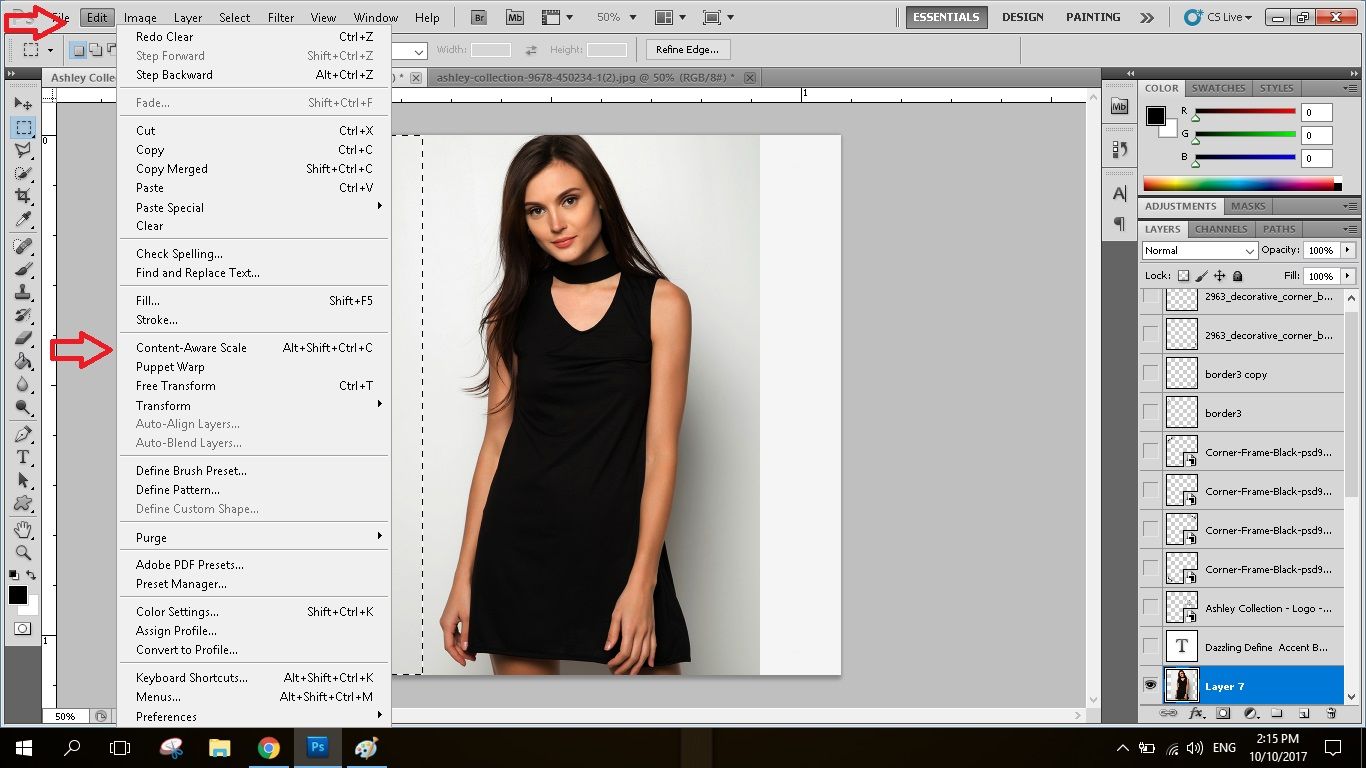Select the Hand tool
Screen dimensions: 1366x768
23,529
